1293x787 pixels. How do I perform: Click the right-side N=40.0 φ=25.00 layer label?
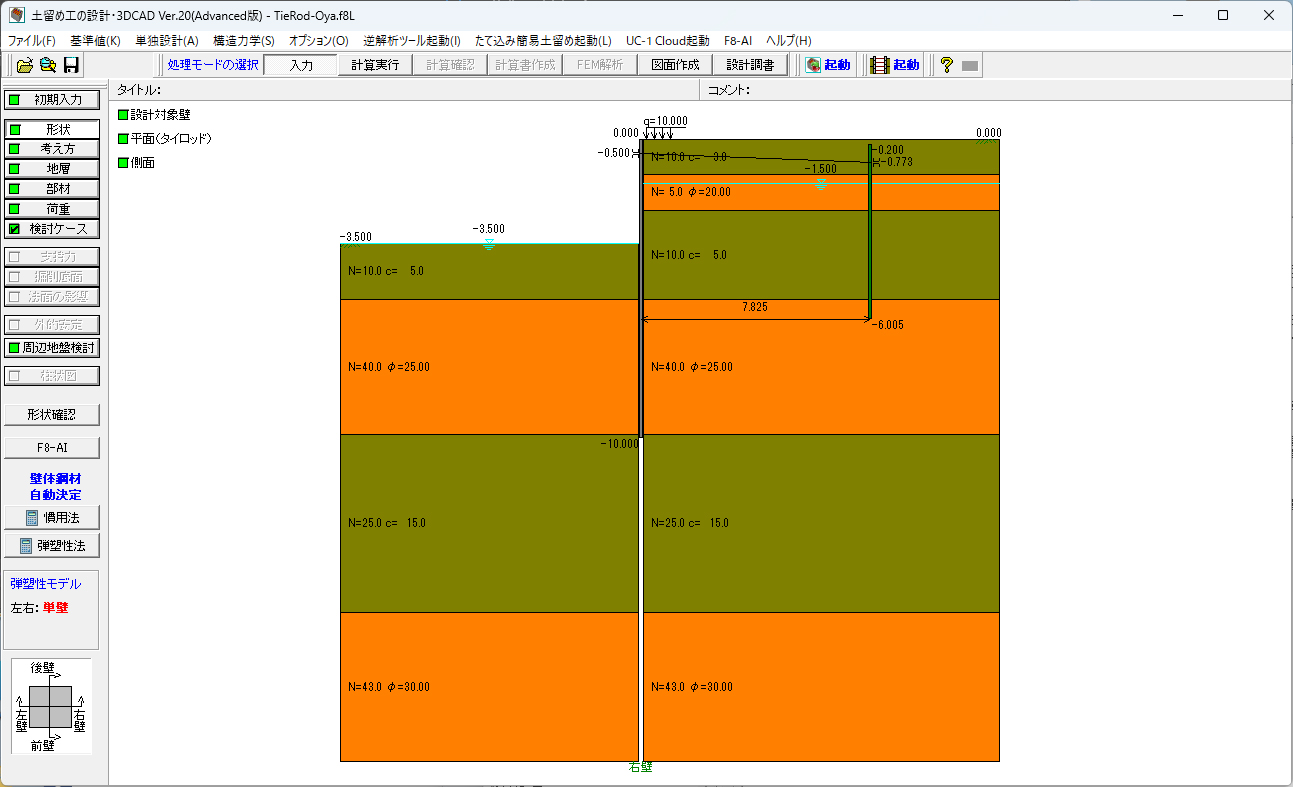pos(691,367)
